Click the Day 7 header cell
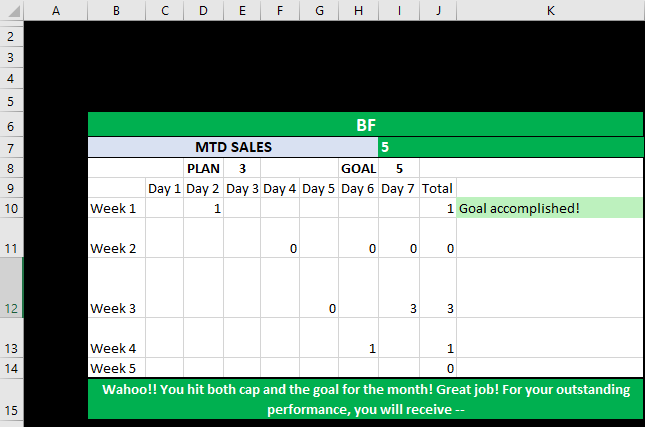This screenshot has height=427, width=645. pos(398,188)
